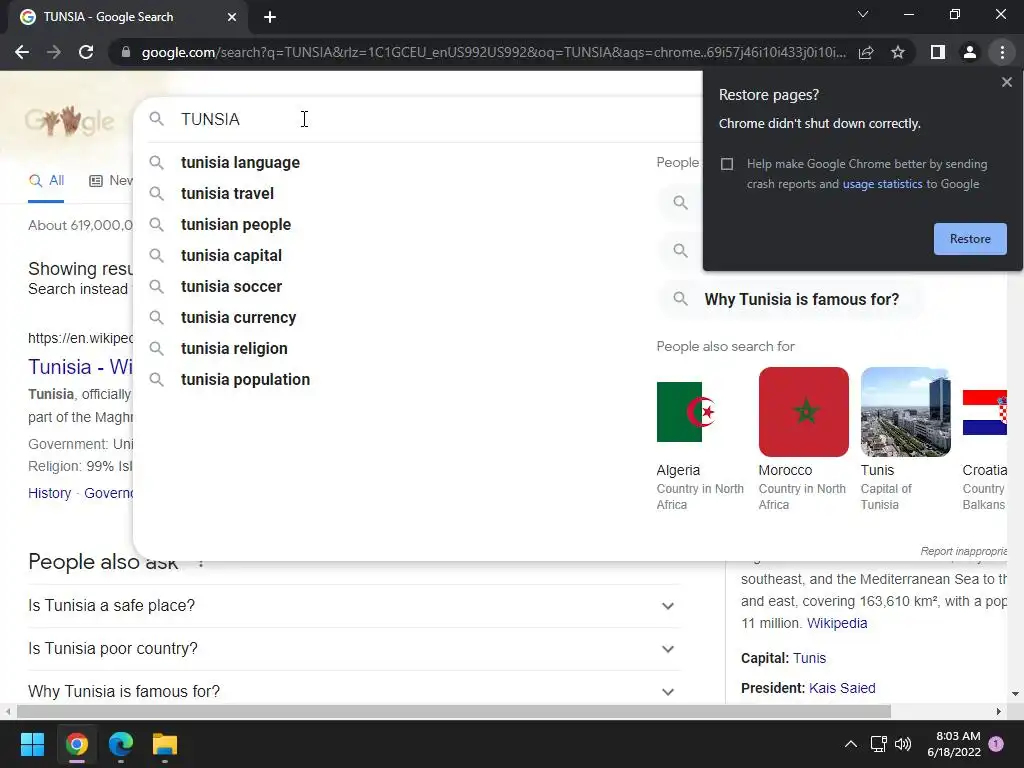Go back to the previous page
The height and width of the screenshot is (768, 1024).
coord(22,52)
